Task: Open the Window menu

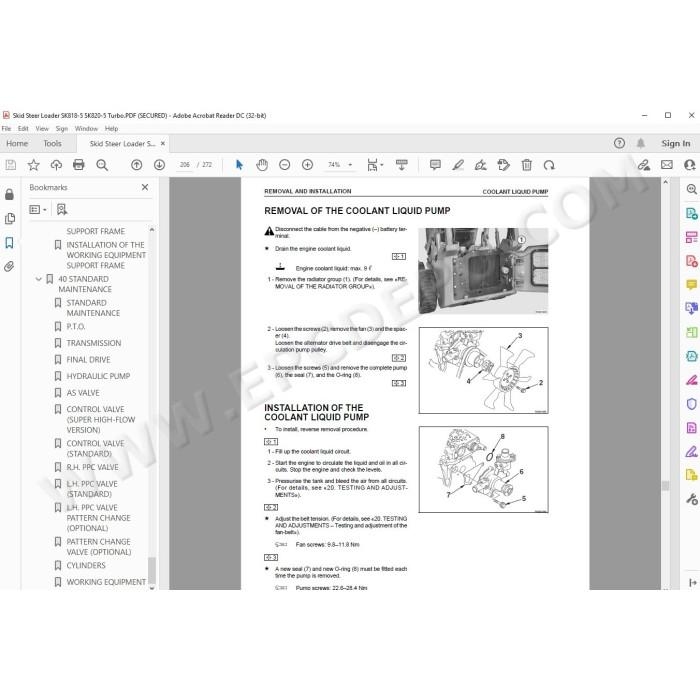Action: tap(86, 129)
